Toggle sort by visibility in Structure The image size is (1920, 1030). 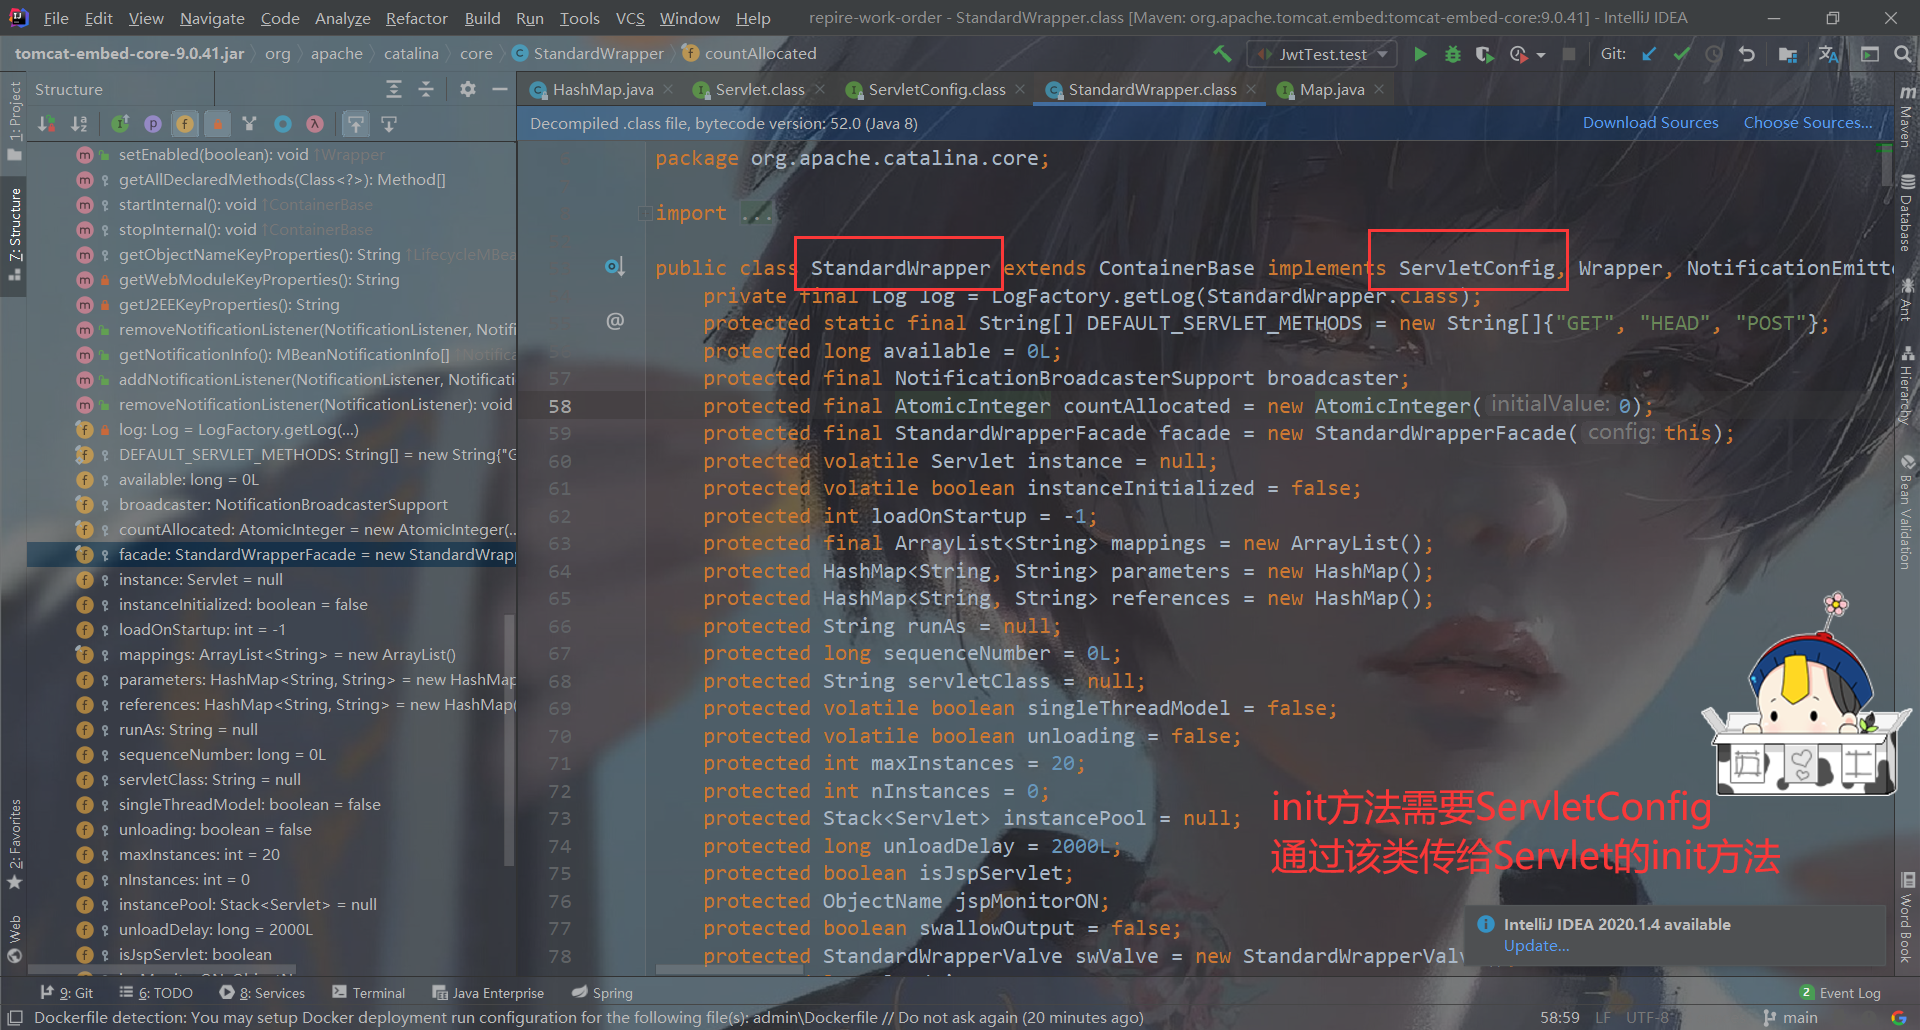click(x=47, y=124)
